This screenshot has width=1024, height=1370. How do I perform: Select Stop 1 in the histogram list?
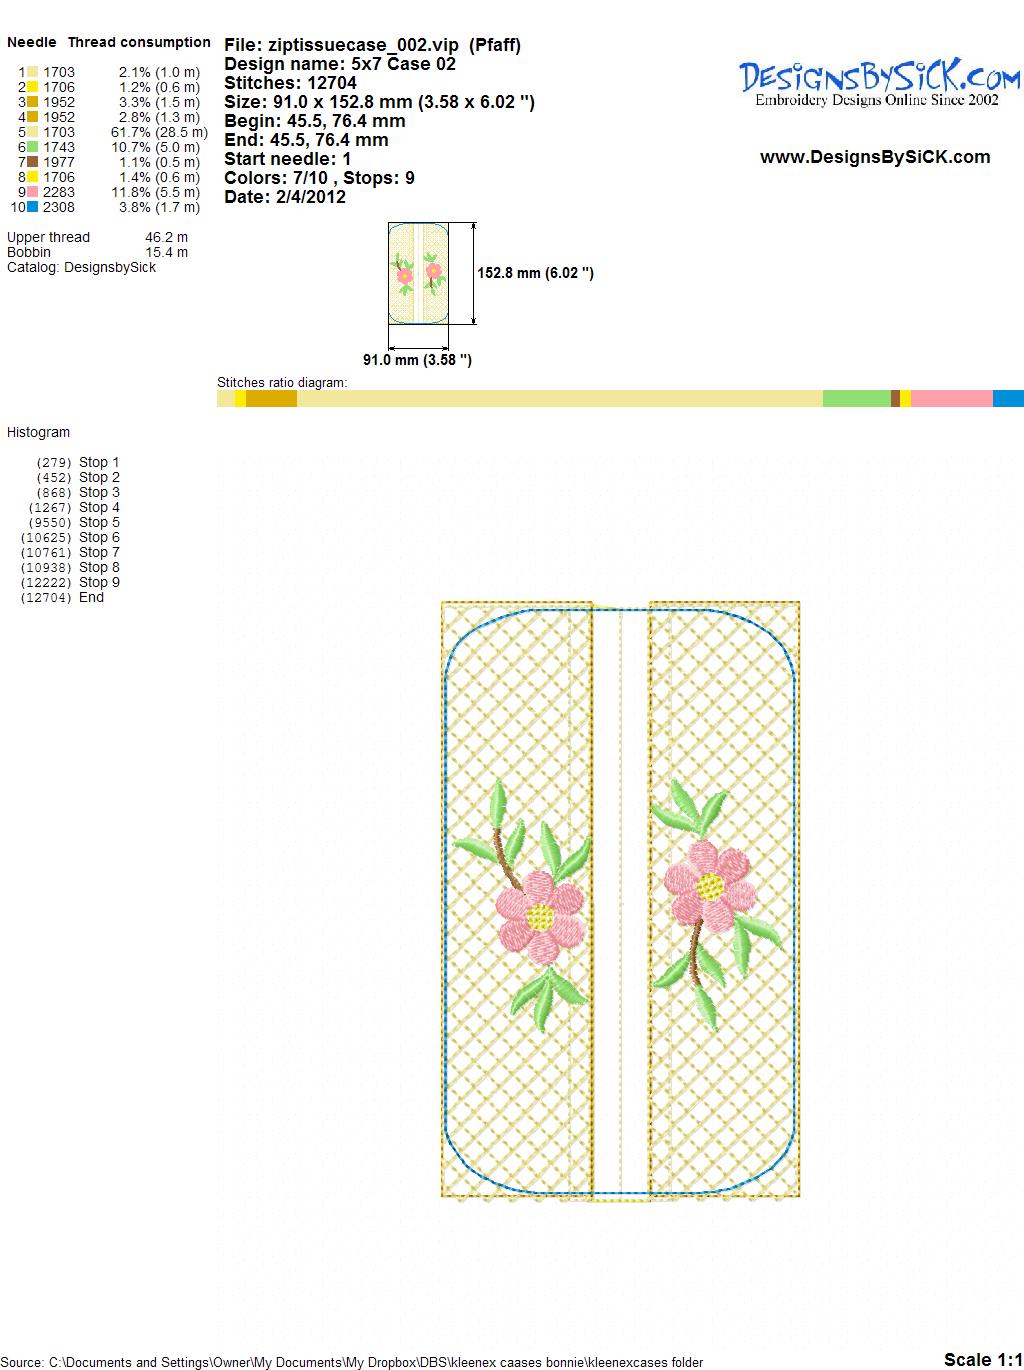(x=98, y=463)
